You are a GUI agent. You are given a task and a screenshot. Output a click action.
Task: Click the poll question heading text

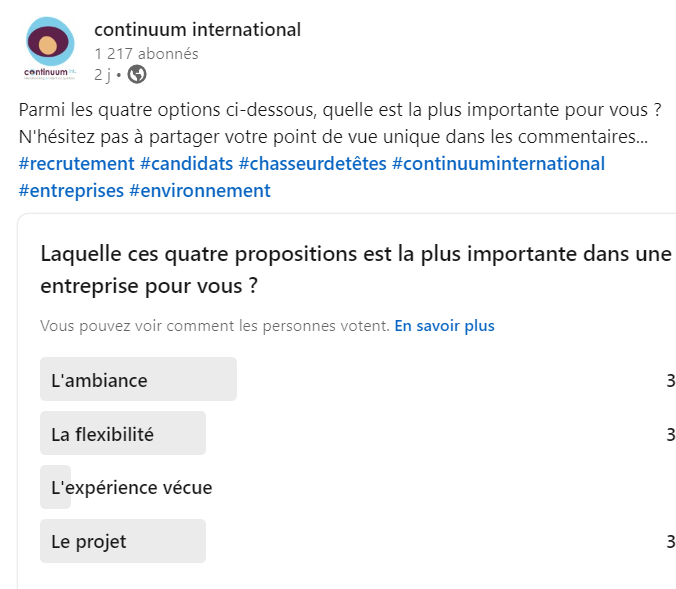pos(355,269)
